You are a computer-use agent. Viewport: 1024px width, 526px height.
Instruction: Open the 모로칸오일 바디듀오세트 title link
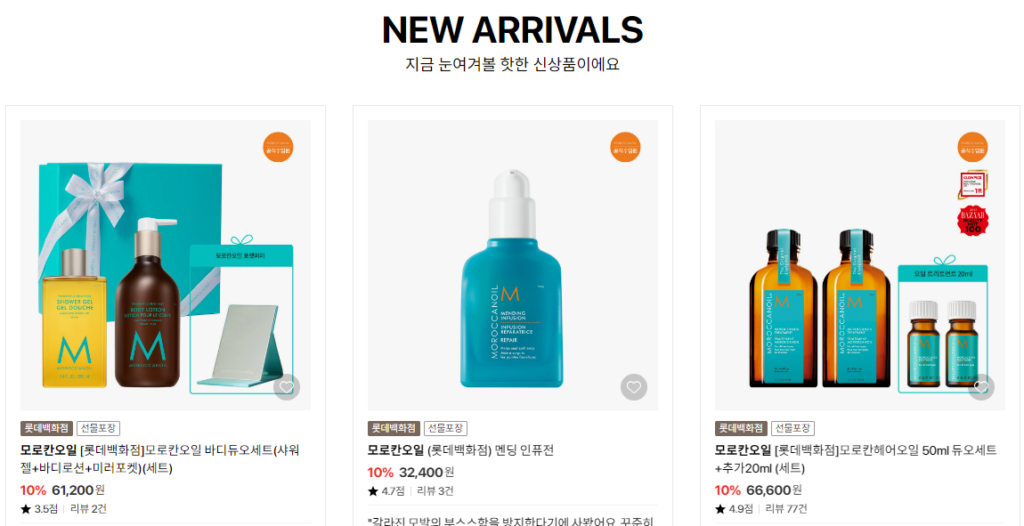(x=161, y=459)
